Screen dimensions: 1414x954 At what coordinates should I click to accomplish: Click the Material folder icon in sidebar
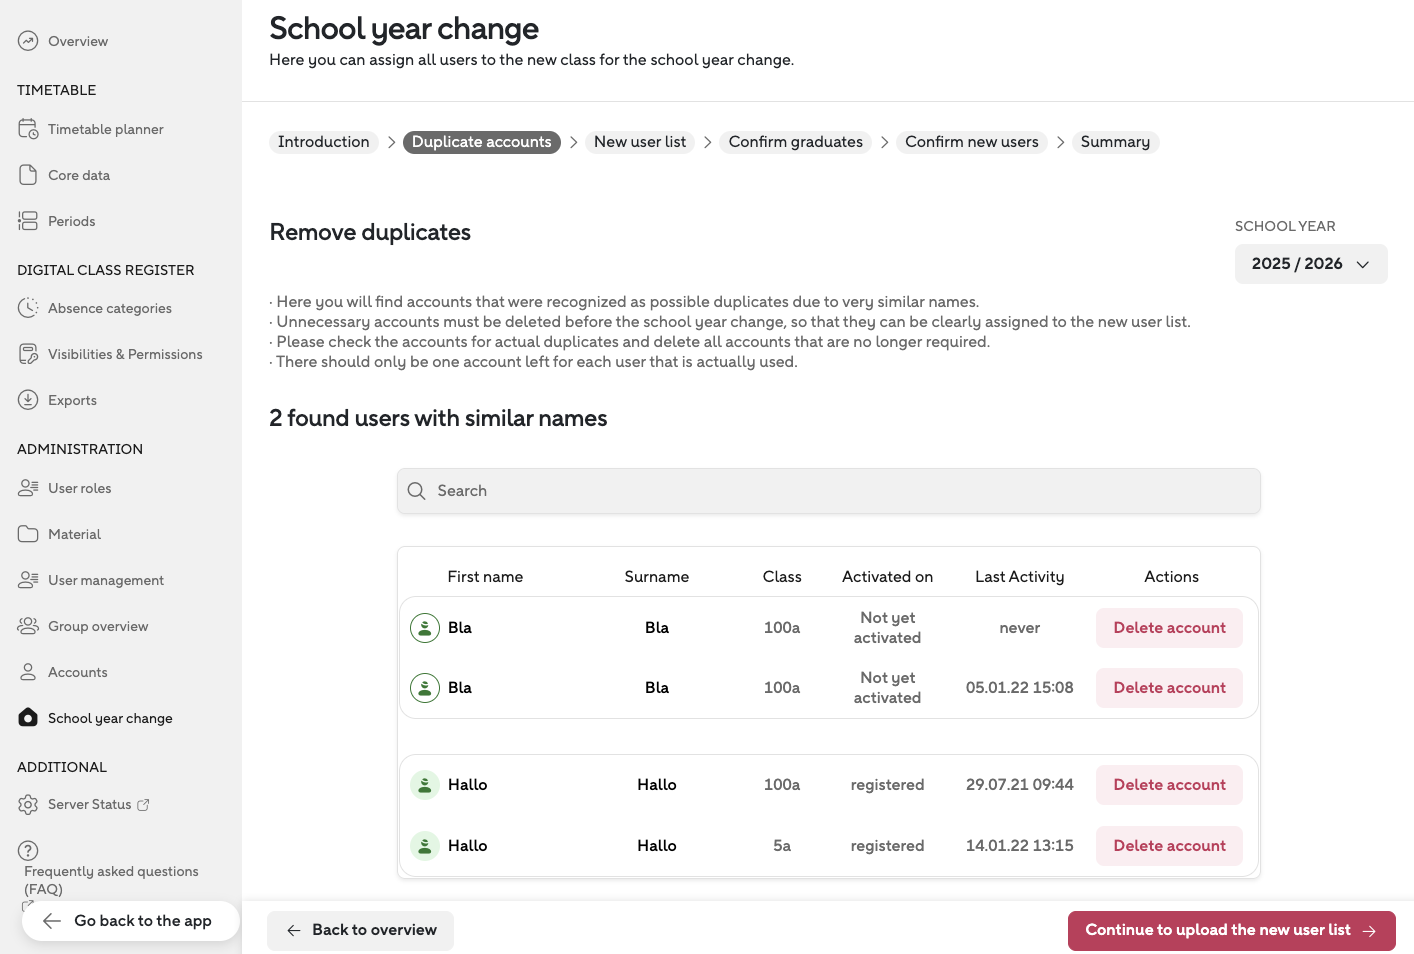click(28, 534)
